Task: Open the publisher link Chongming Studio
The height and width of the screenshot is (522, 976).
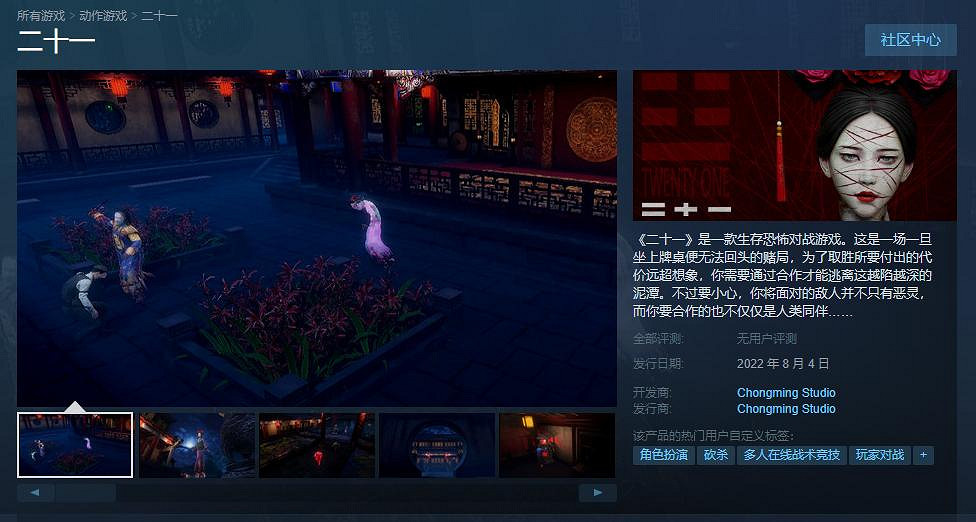Action: coord(786,409)
